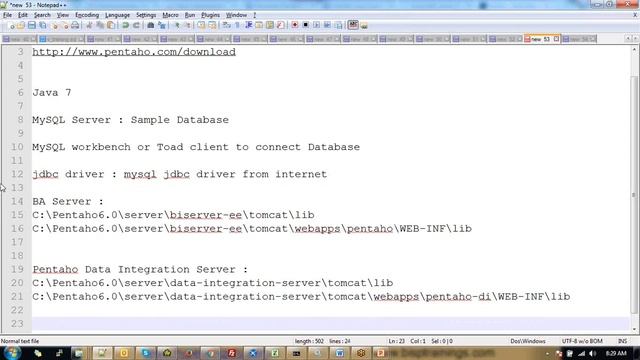The image size is (640, 360).
Task: Click the New file toolbar icon
Action: point(11,25)
